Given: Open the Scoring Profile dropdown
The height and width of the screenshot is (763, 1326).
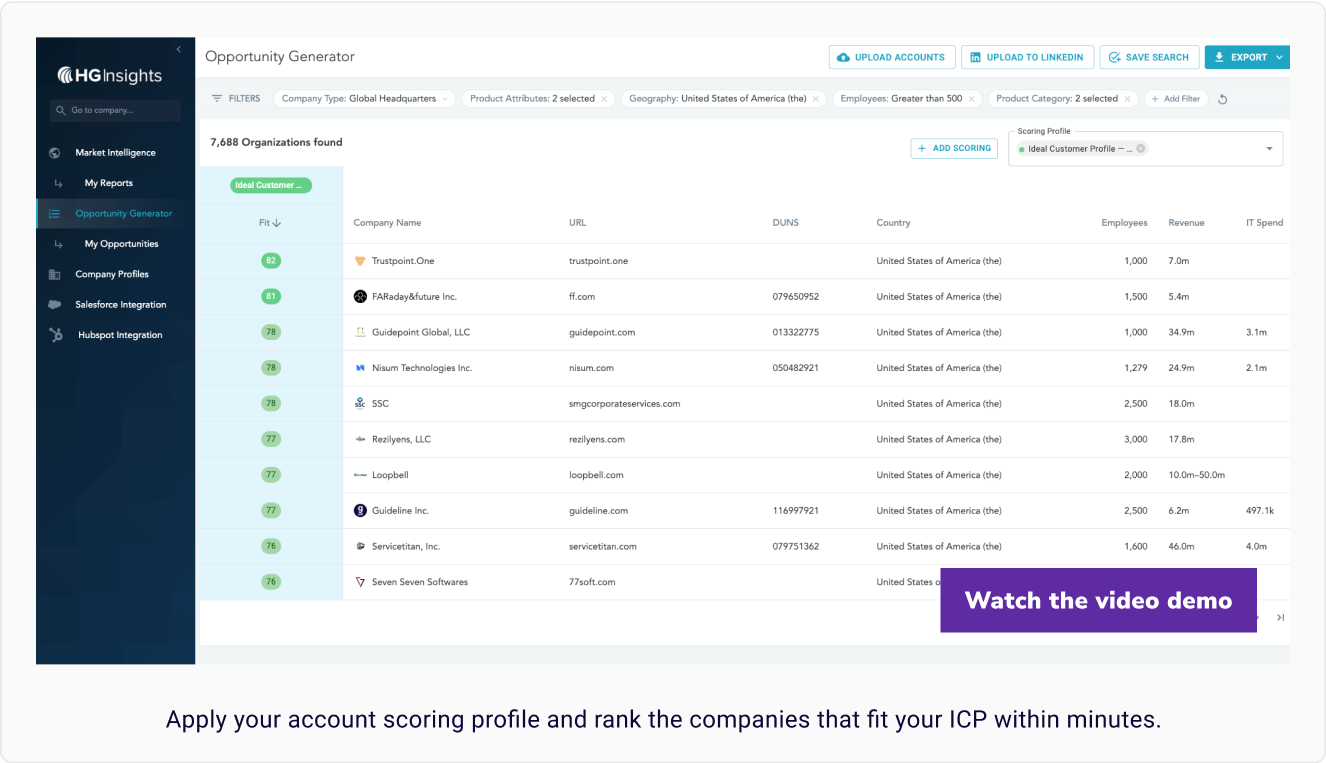Looking at the screenshot, I should tap(1269, 149).
